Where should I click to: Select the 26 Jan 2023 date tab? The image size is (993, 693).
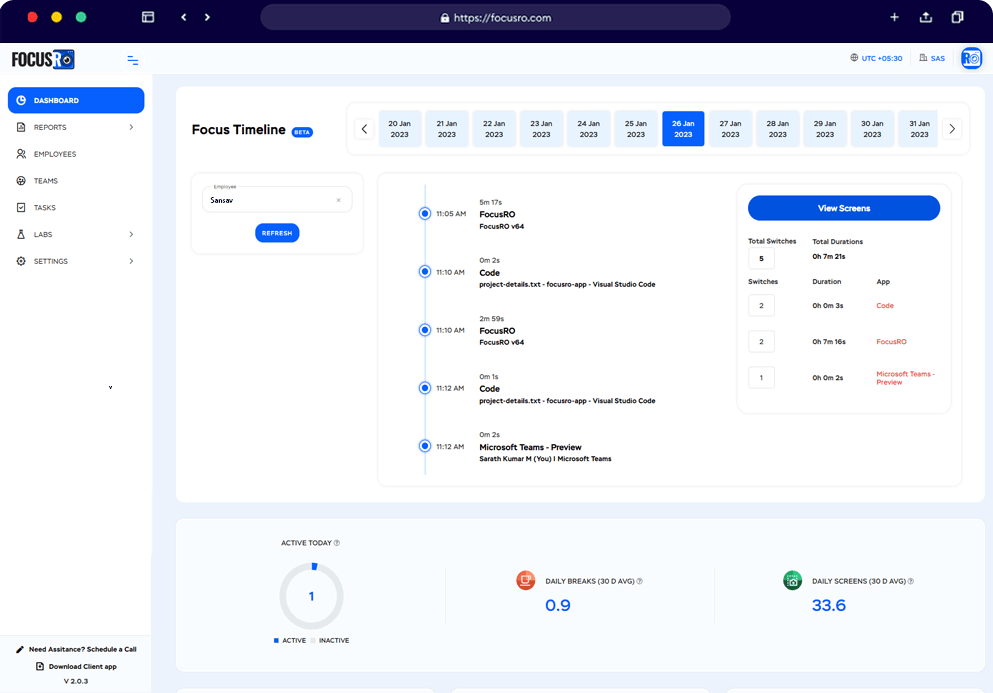[x=683, y=129]
